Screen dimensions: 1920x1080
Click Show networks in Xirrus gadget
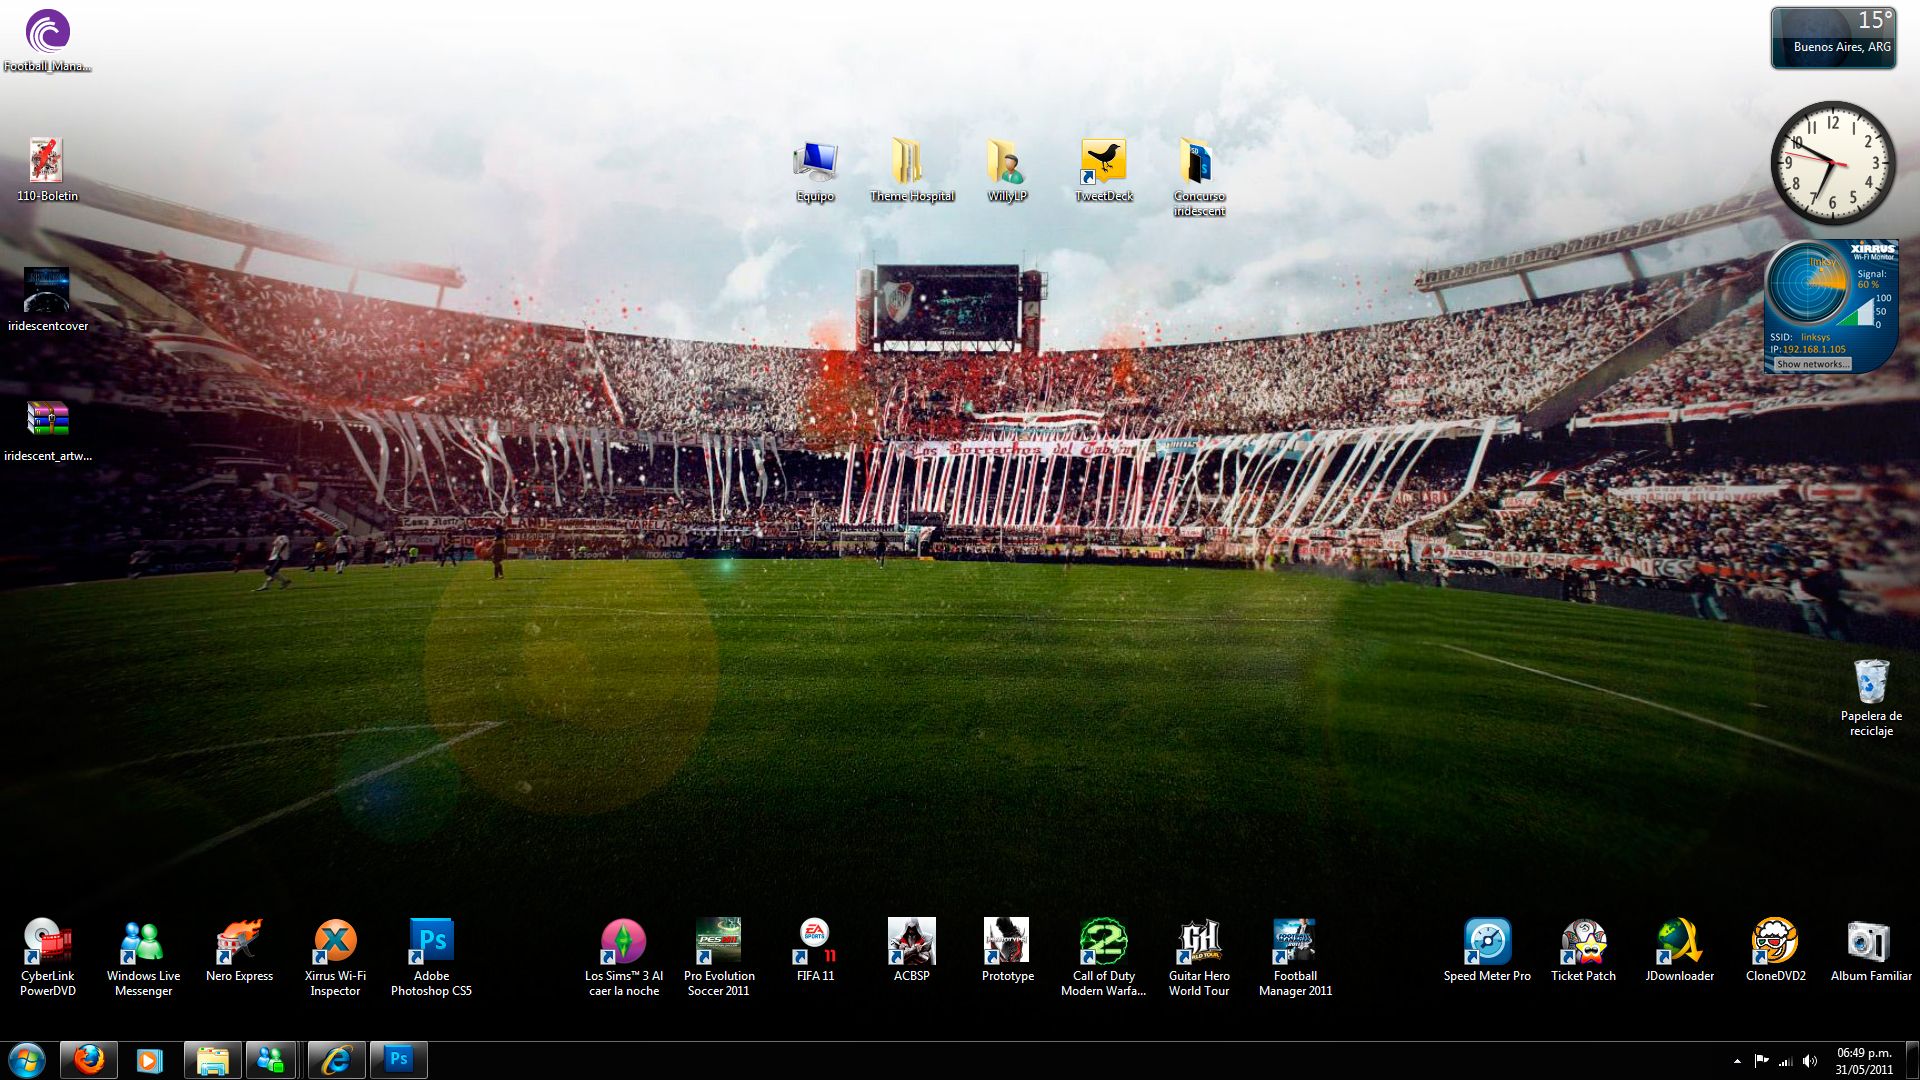(x=1812, y=365)
